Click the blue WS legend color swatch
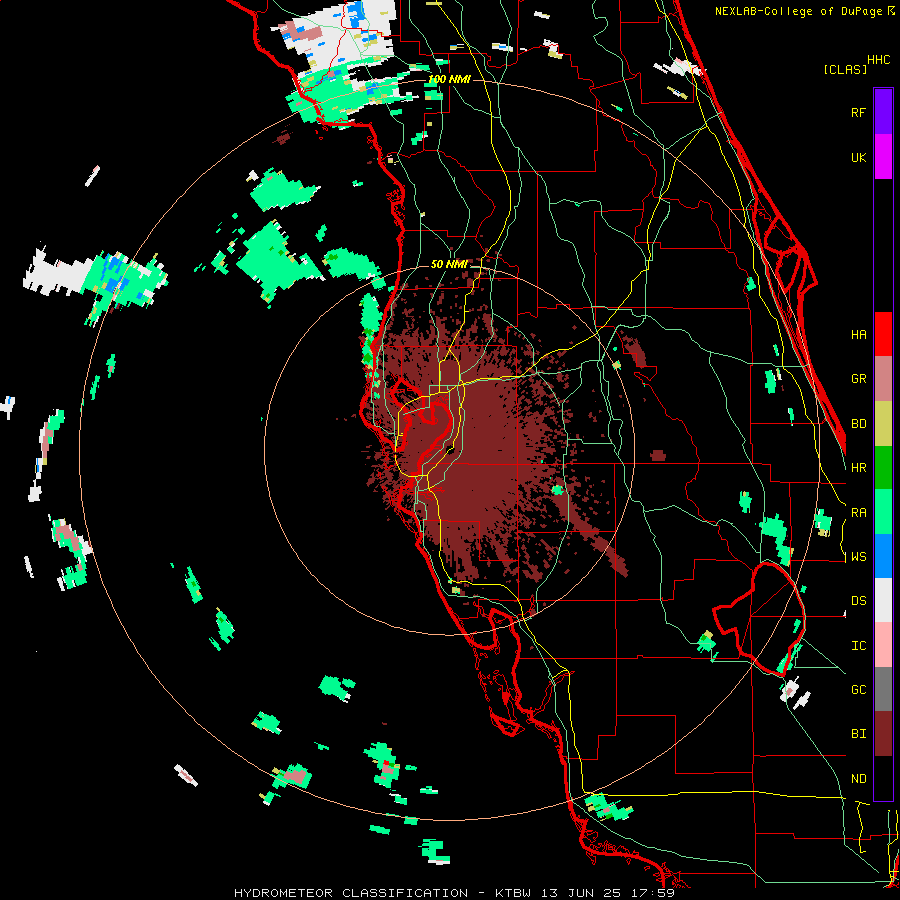 (883, 556)
